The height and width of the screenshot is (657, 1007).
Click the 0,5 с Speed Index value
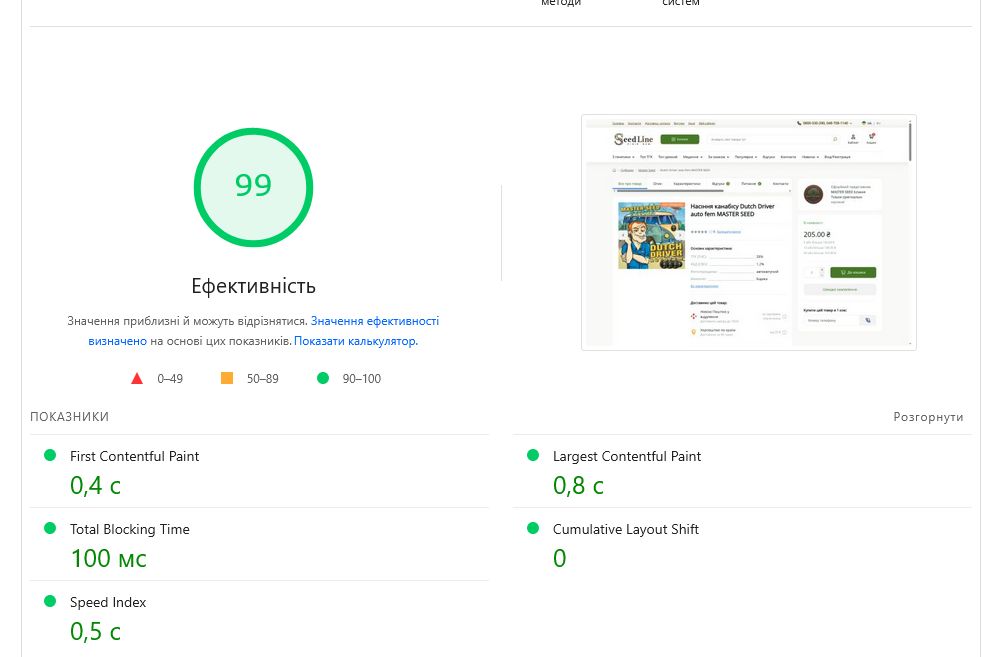point(95,631)
